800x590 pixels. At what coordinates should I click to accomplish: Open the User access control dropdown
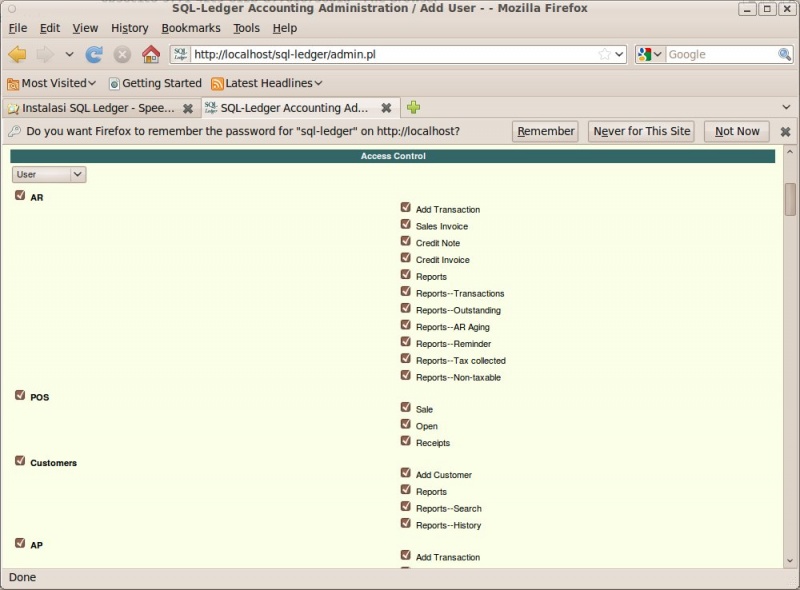point(48,173)
